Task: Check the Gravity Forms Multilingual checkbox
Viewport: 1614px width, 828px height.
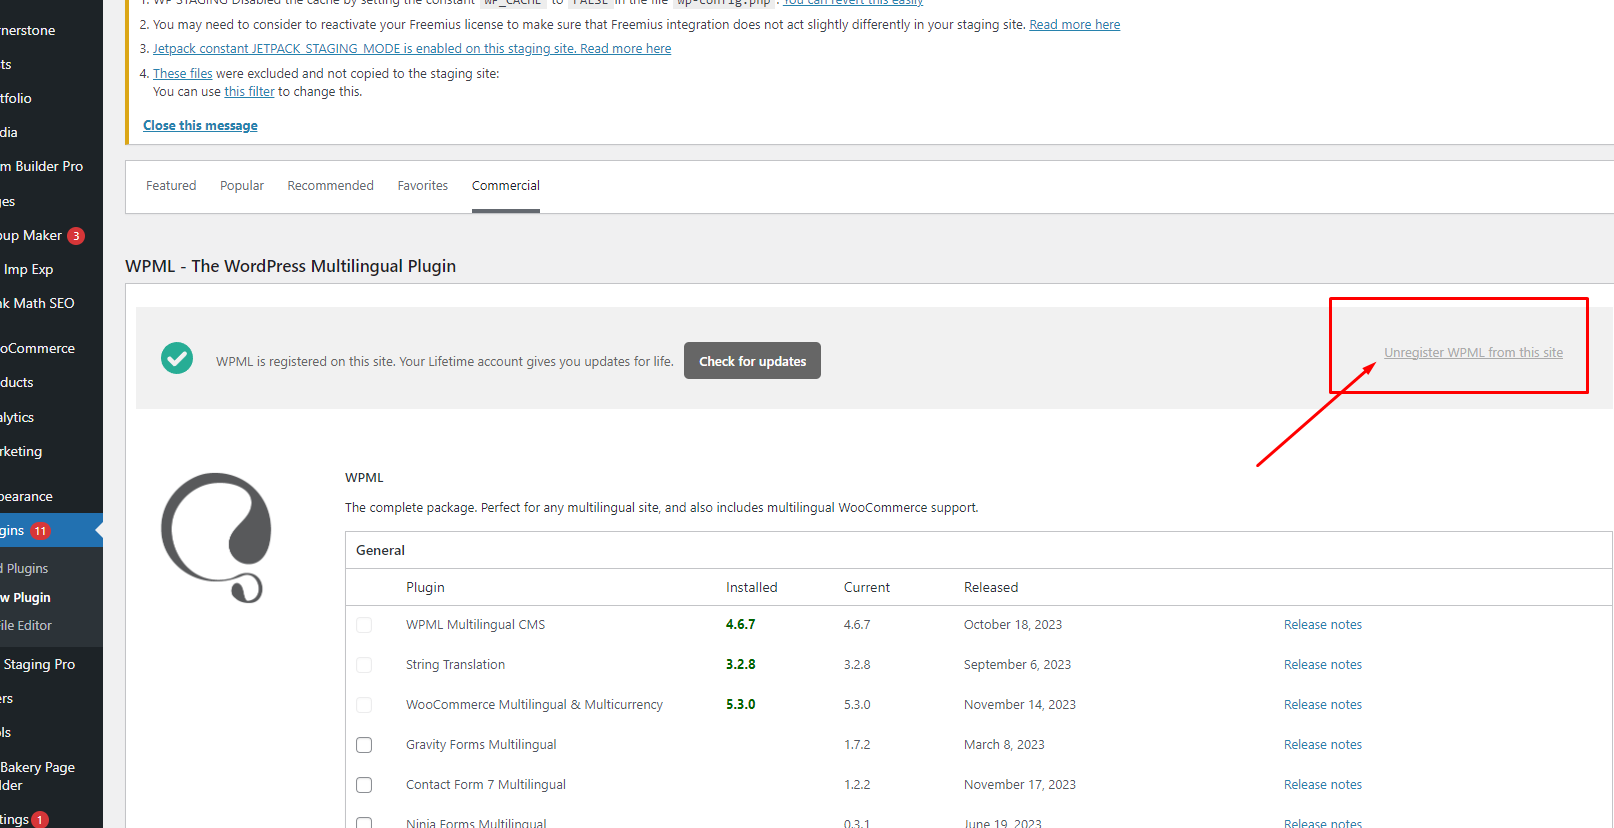Action: (x=364, y=745)
